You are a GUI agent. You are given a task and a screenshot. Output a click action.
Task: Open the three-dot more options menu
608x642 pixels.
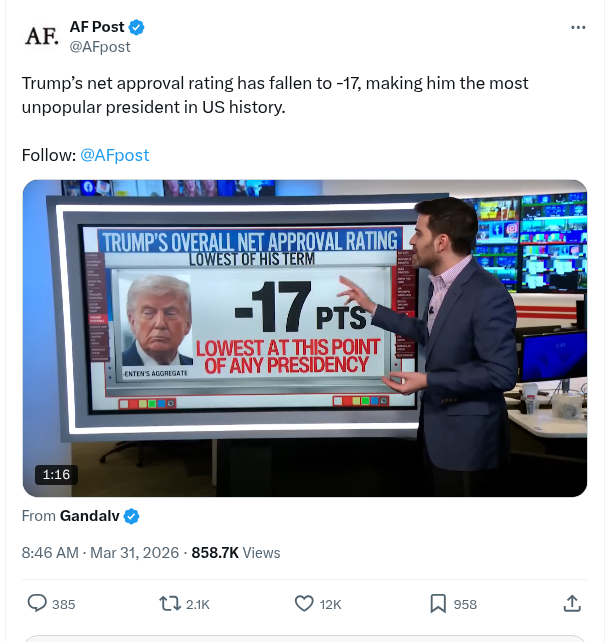point(577,27)
